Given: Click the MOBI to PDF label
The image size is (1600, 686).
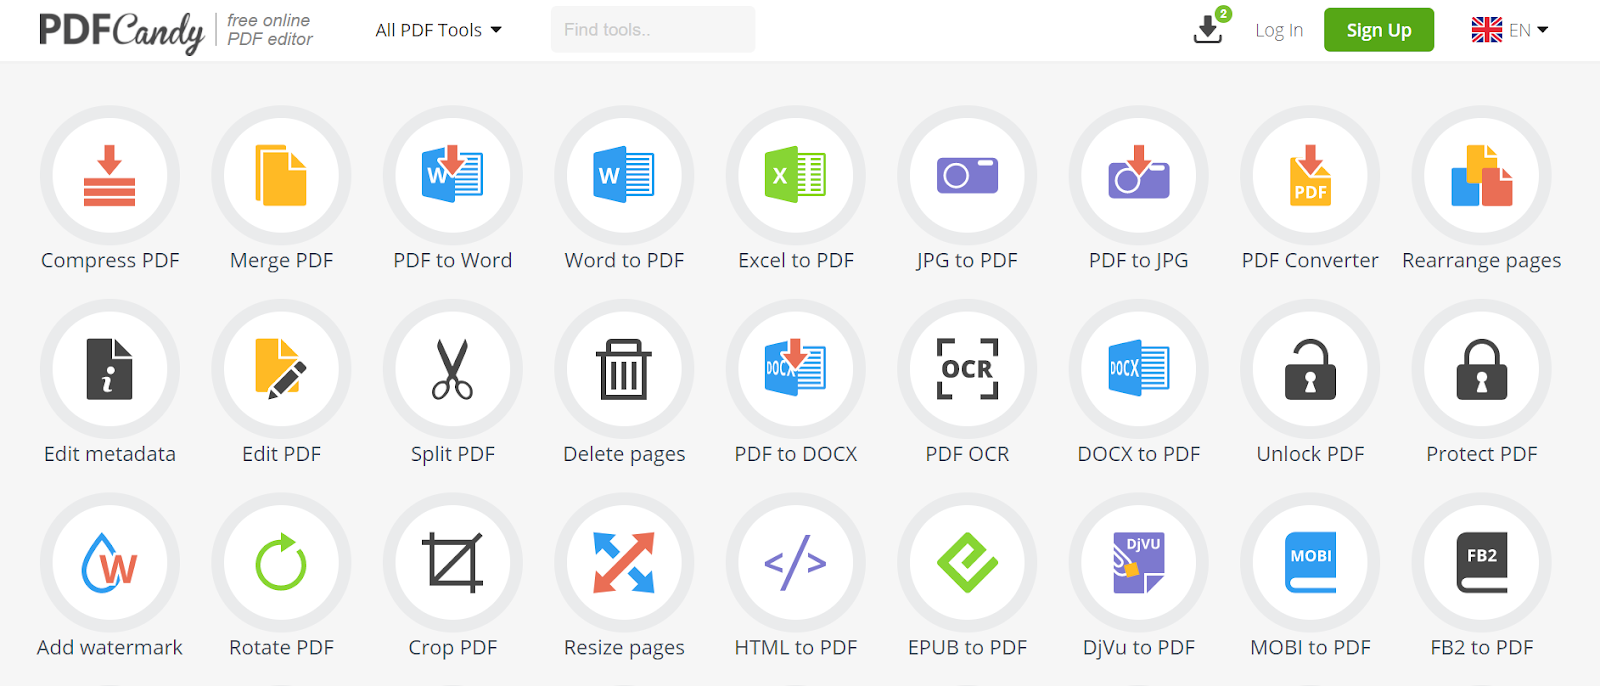Looking at the screenshot, I should click(1310, 647).
